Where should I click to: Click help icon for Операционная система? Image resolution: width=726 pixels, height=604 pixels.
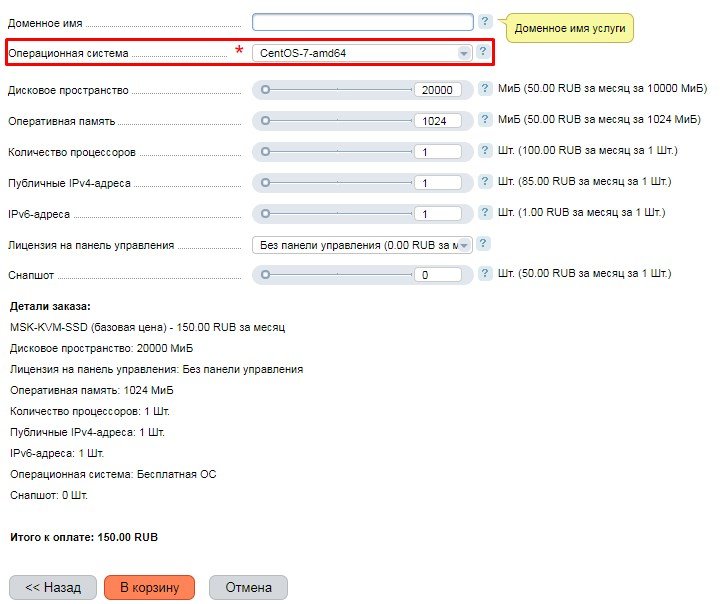coord(484,52)
